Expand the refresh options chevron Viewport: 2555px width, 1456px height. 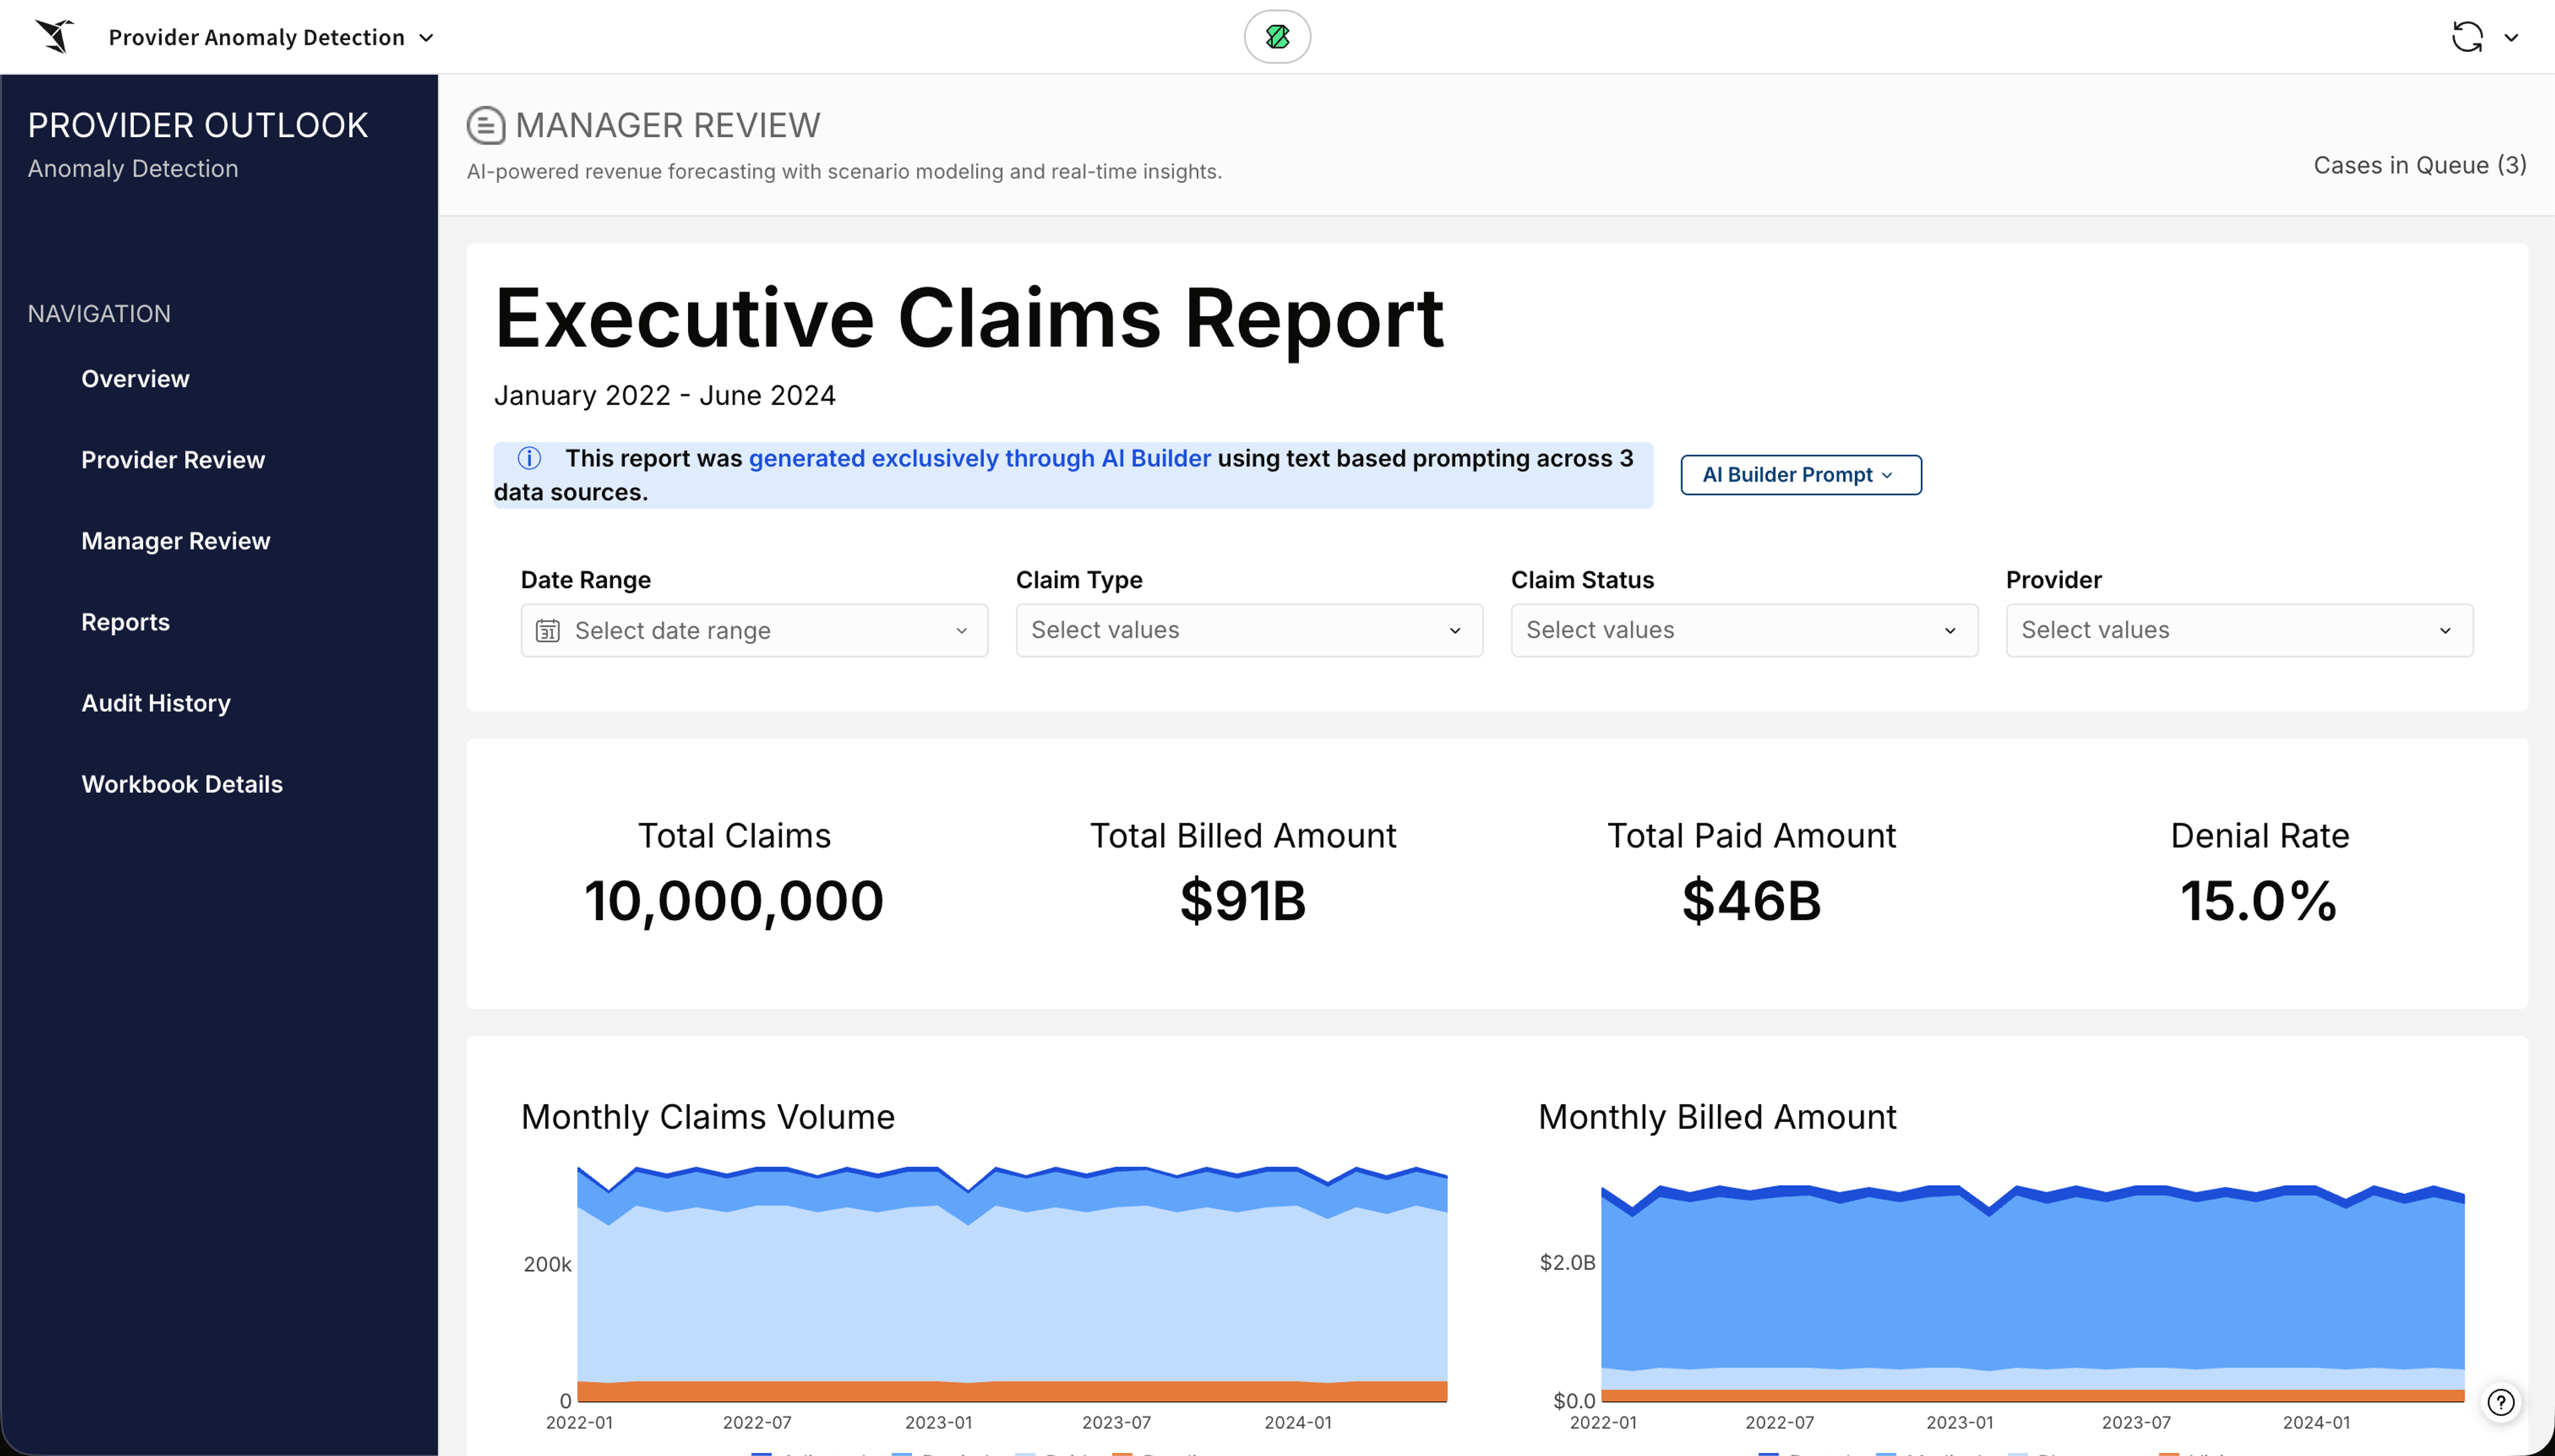[2511, 38]
